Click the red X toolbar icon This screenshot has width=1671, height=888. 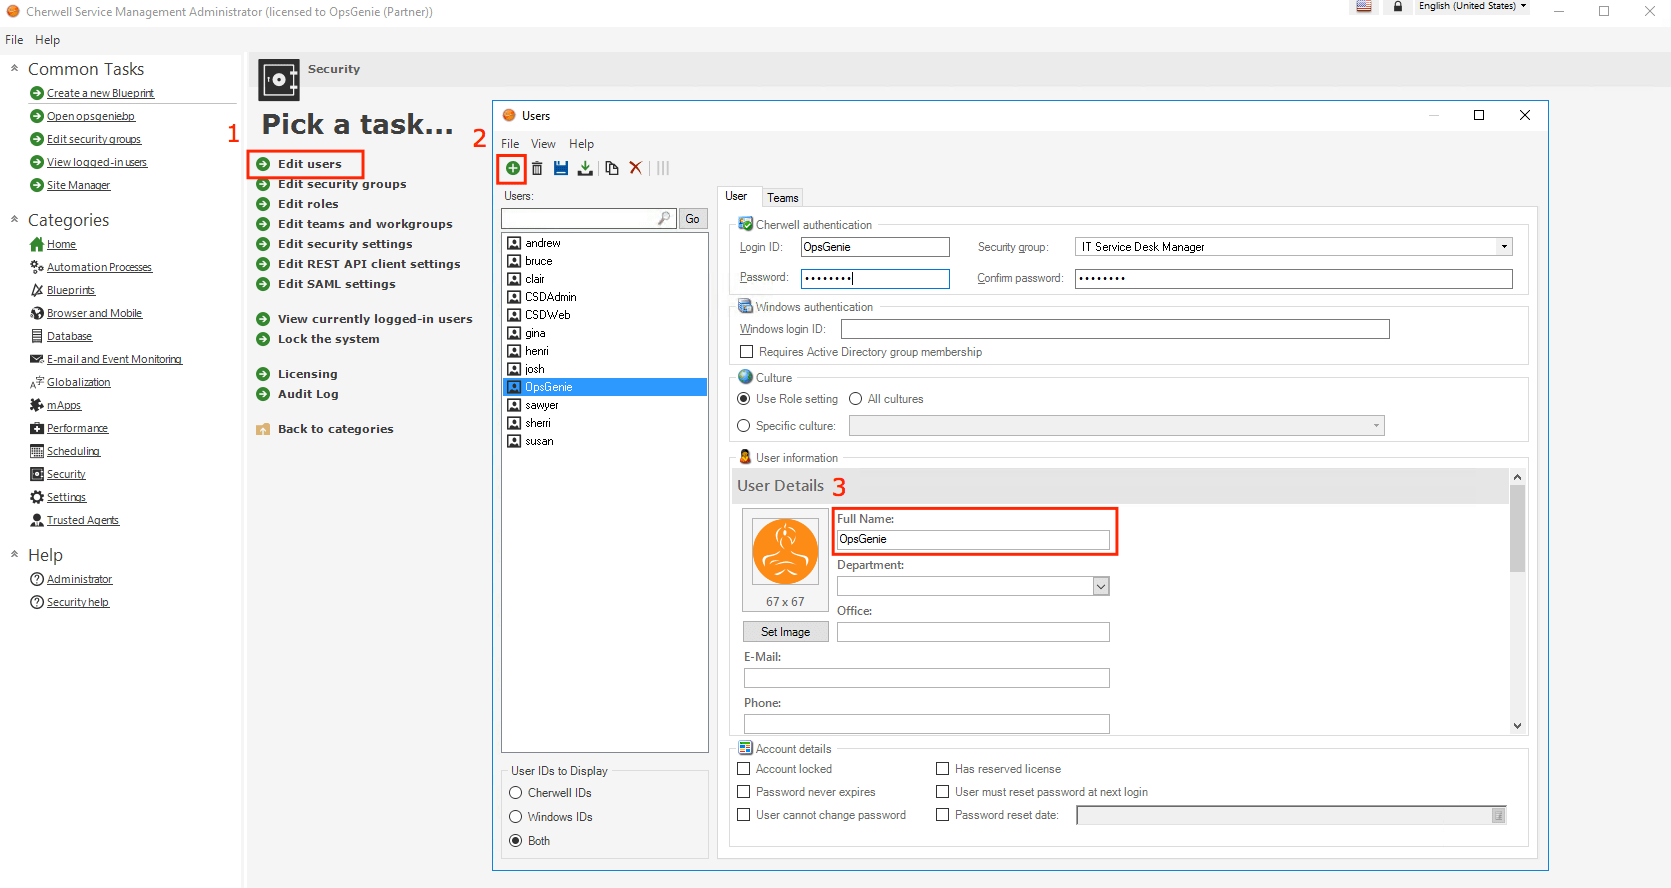635,168
